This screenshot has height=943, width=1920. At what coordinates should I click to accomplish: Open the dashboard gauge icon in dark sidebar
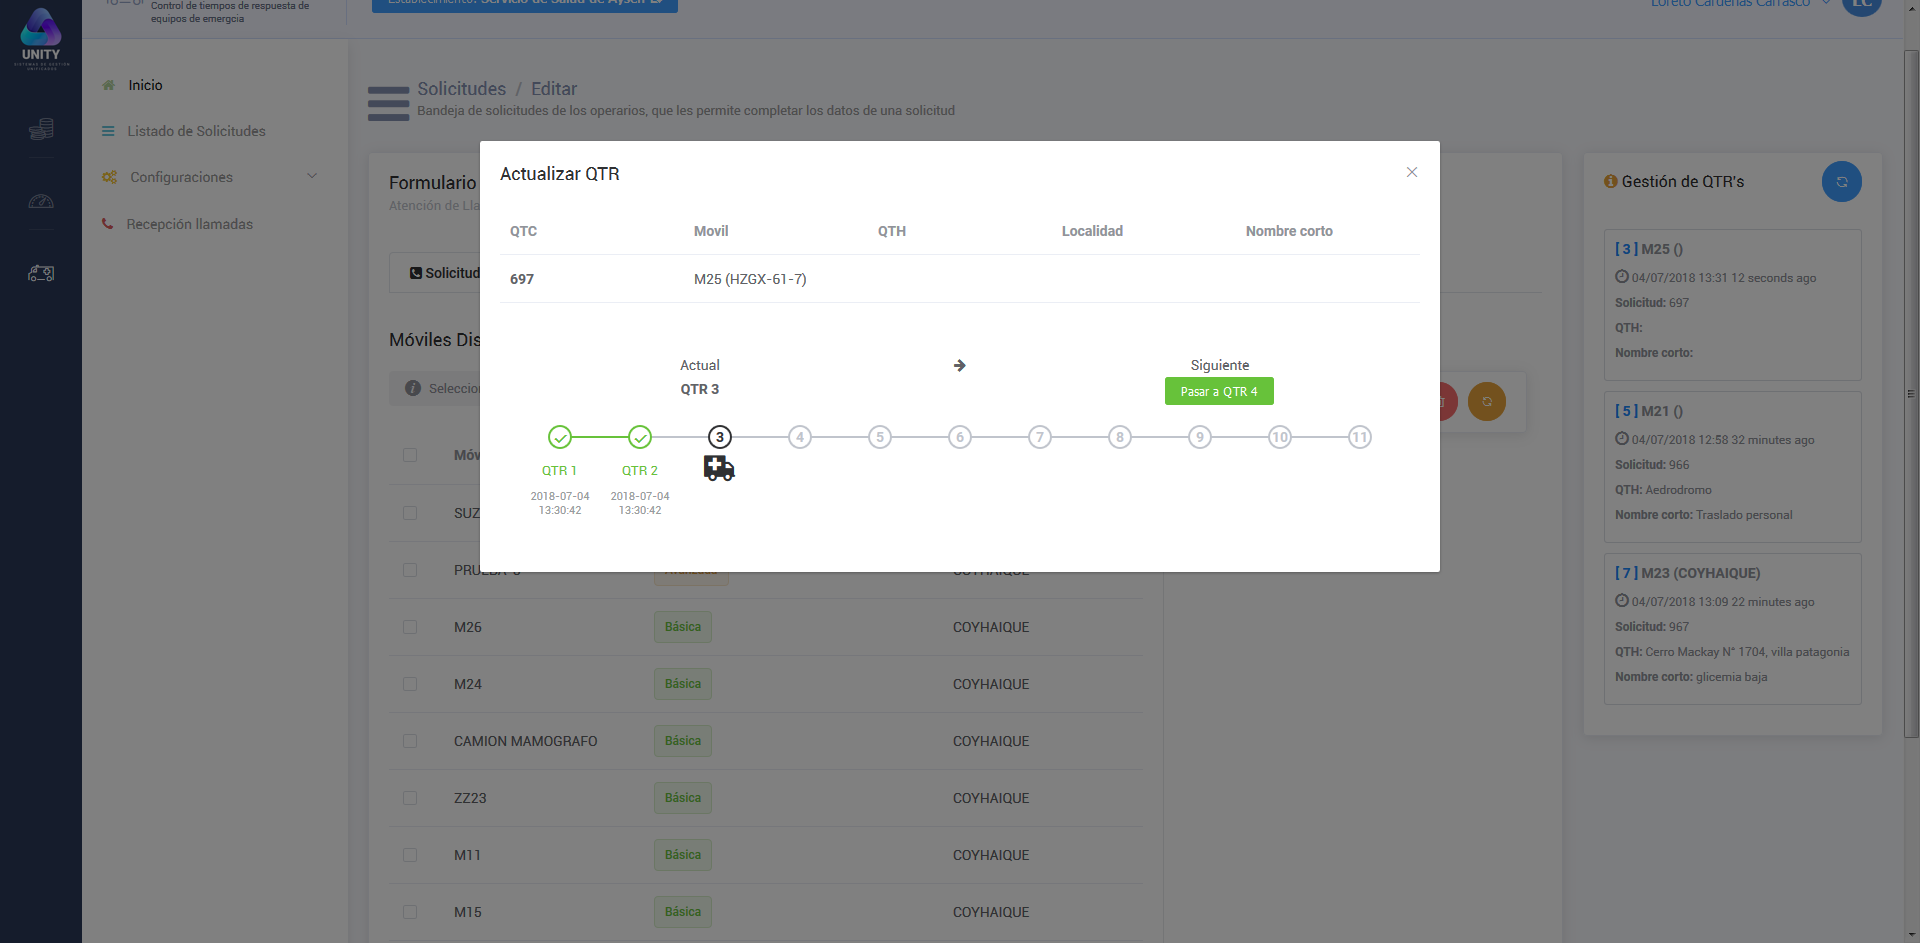tap(41, 201)
